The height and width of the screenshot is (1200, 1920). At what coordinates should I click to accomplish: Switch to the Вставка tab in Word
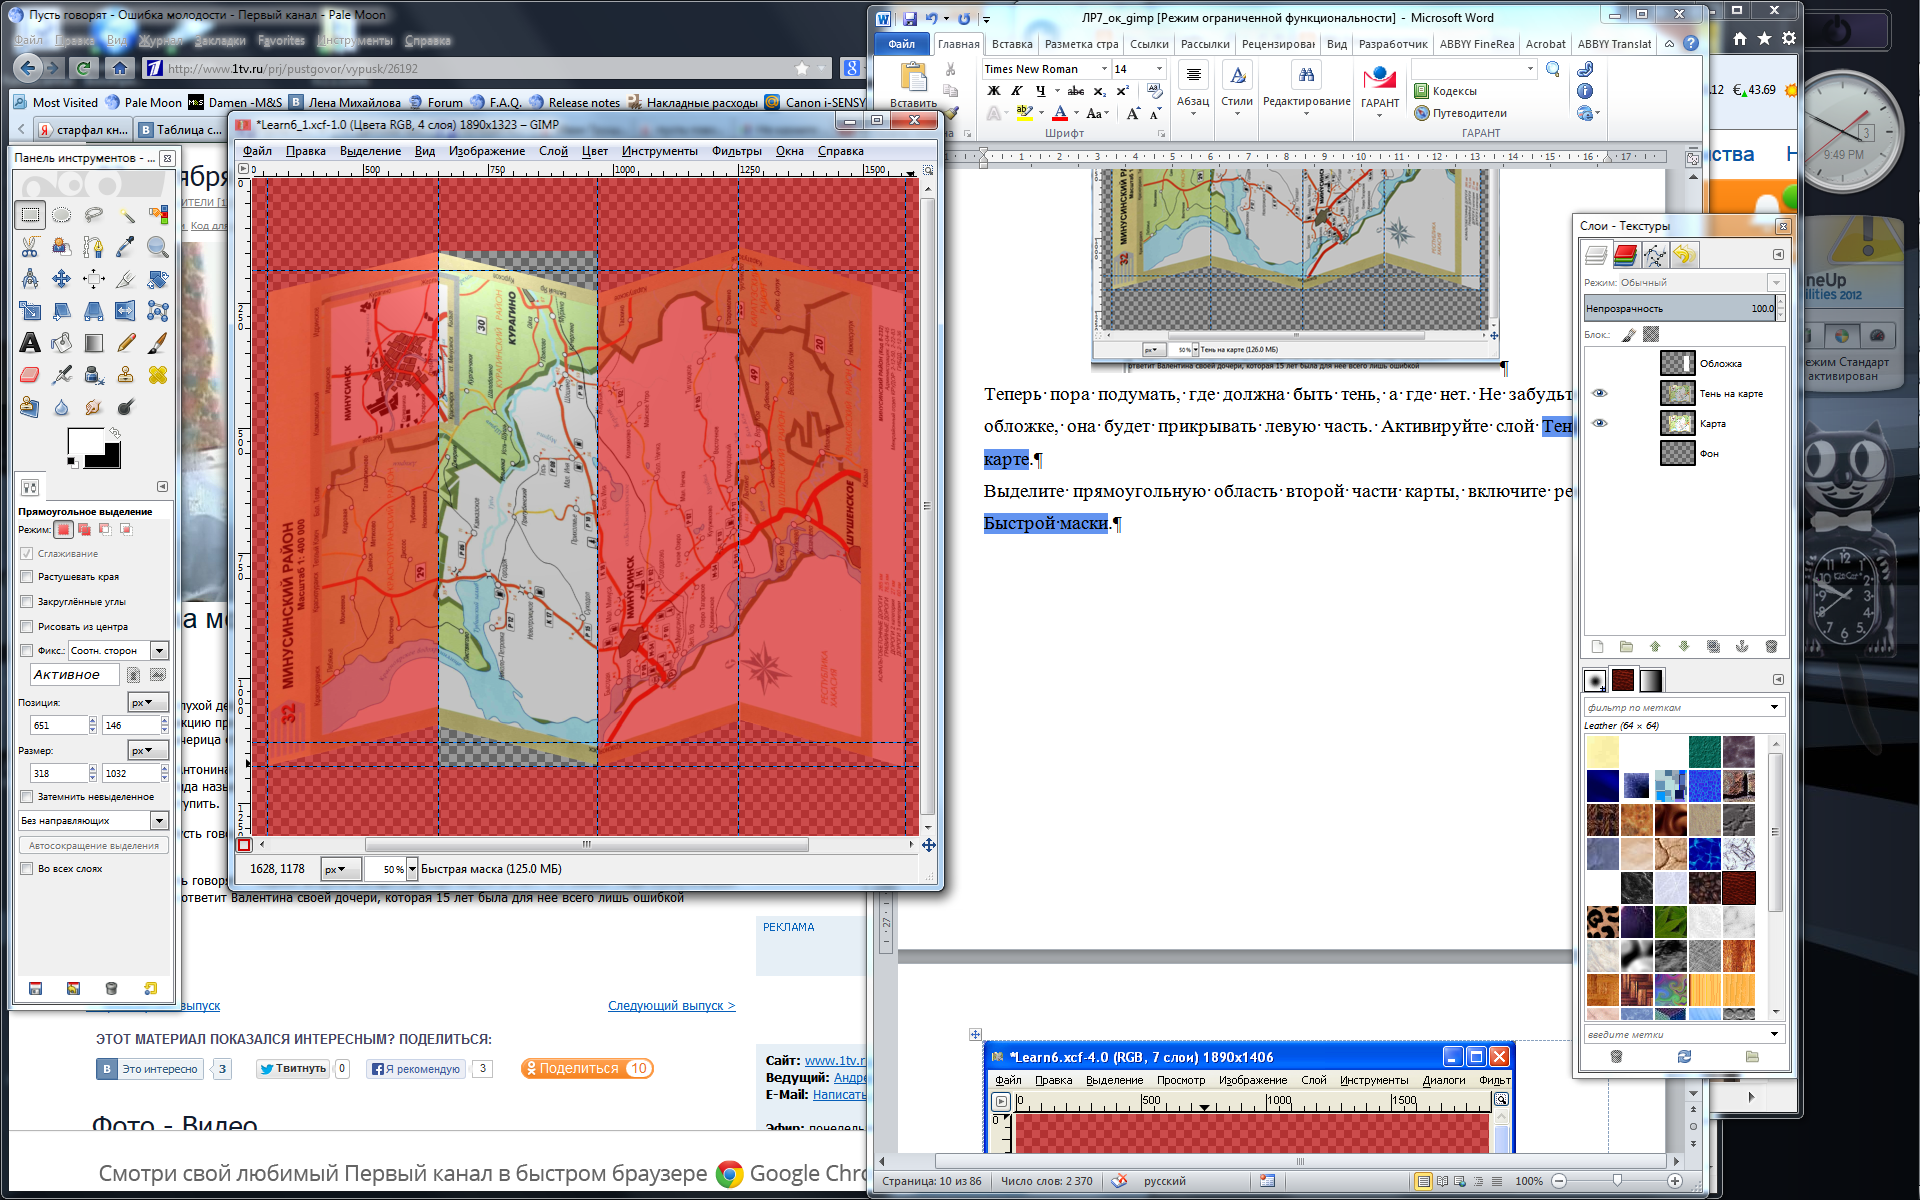(1012, 44)
